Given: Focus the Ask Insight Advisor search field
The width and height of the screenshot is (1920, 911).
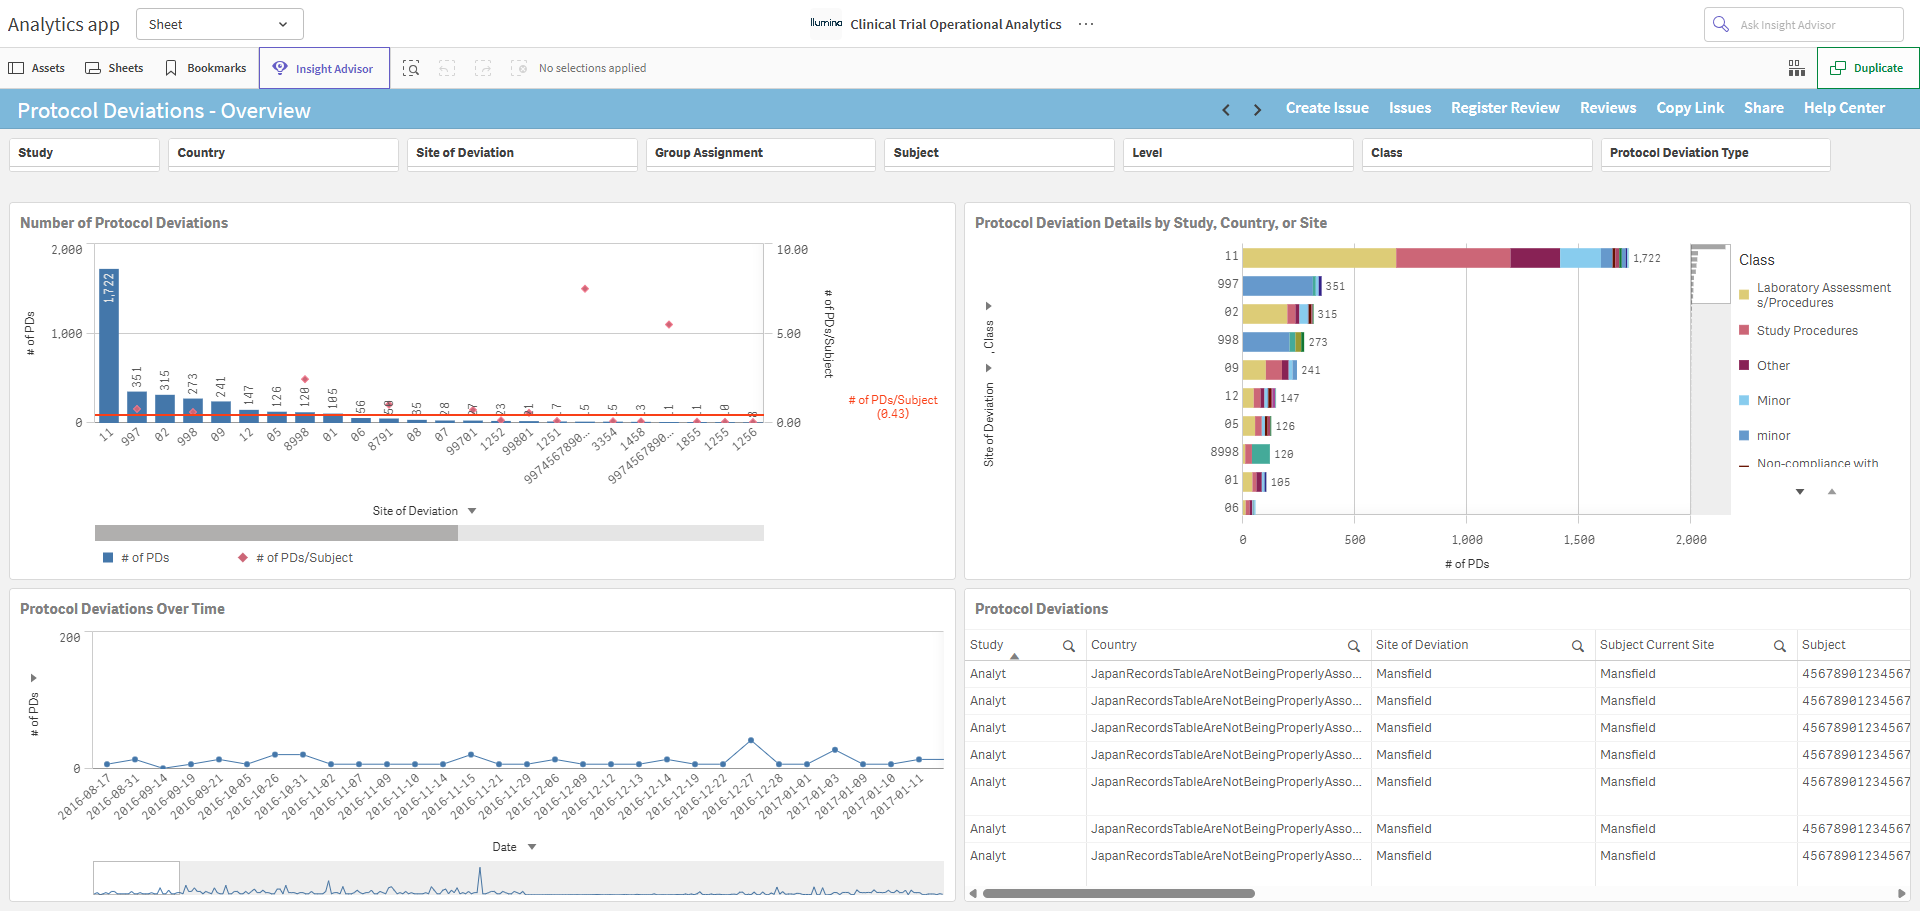Looking at the screenshot, I should (x=1803, y=24).
